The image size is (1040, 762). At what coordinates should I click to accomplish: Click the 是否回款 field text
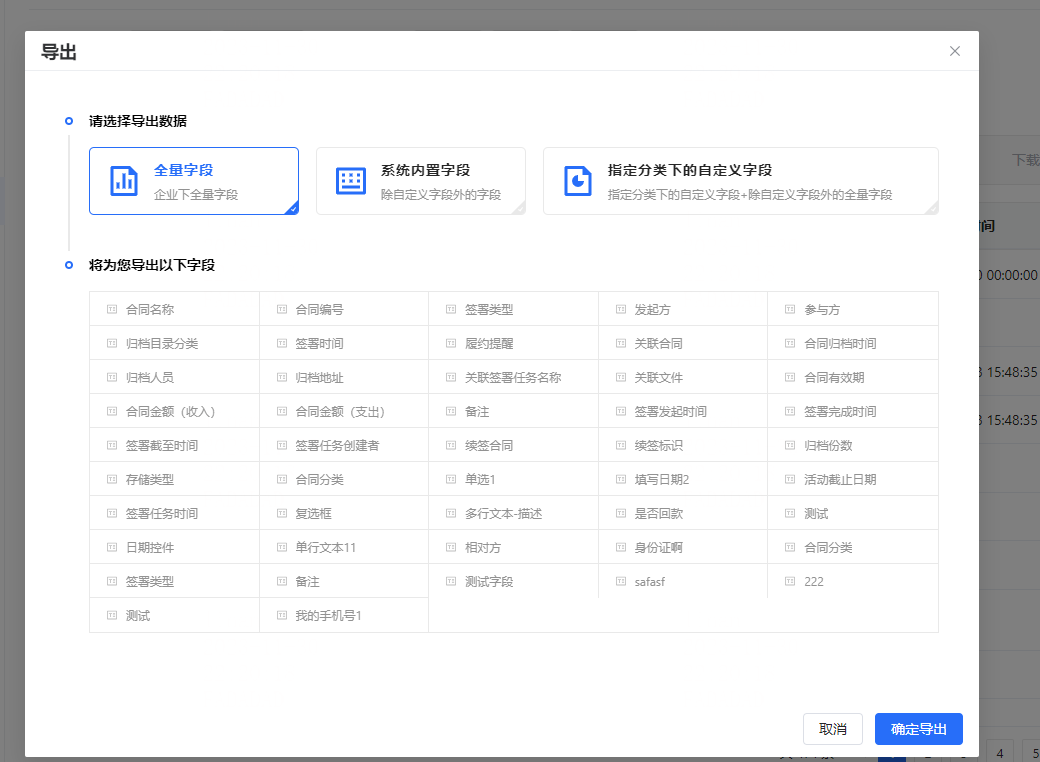(659, 513)
